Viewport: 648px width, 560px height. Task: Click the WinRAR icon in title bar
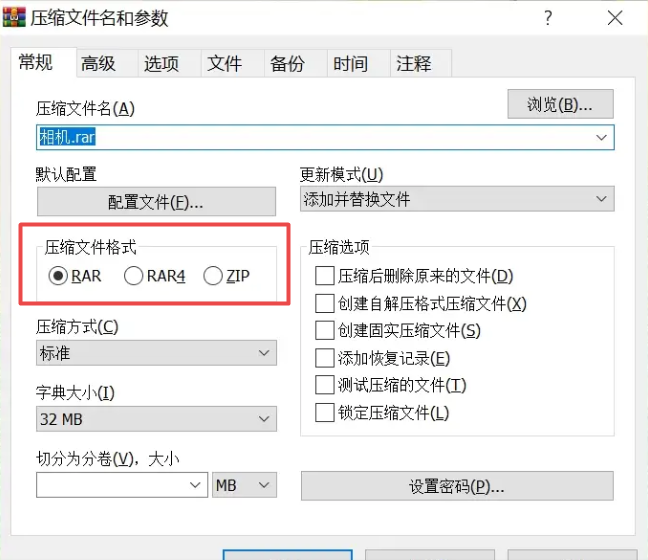(14, 17)
